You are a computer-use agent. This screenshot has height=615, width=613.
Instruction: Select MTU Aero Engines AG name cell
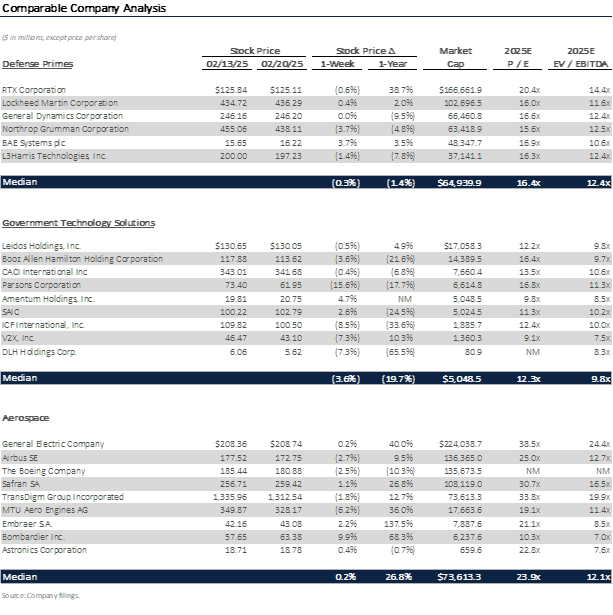(x=45, y=510)
